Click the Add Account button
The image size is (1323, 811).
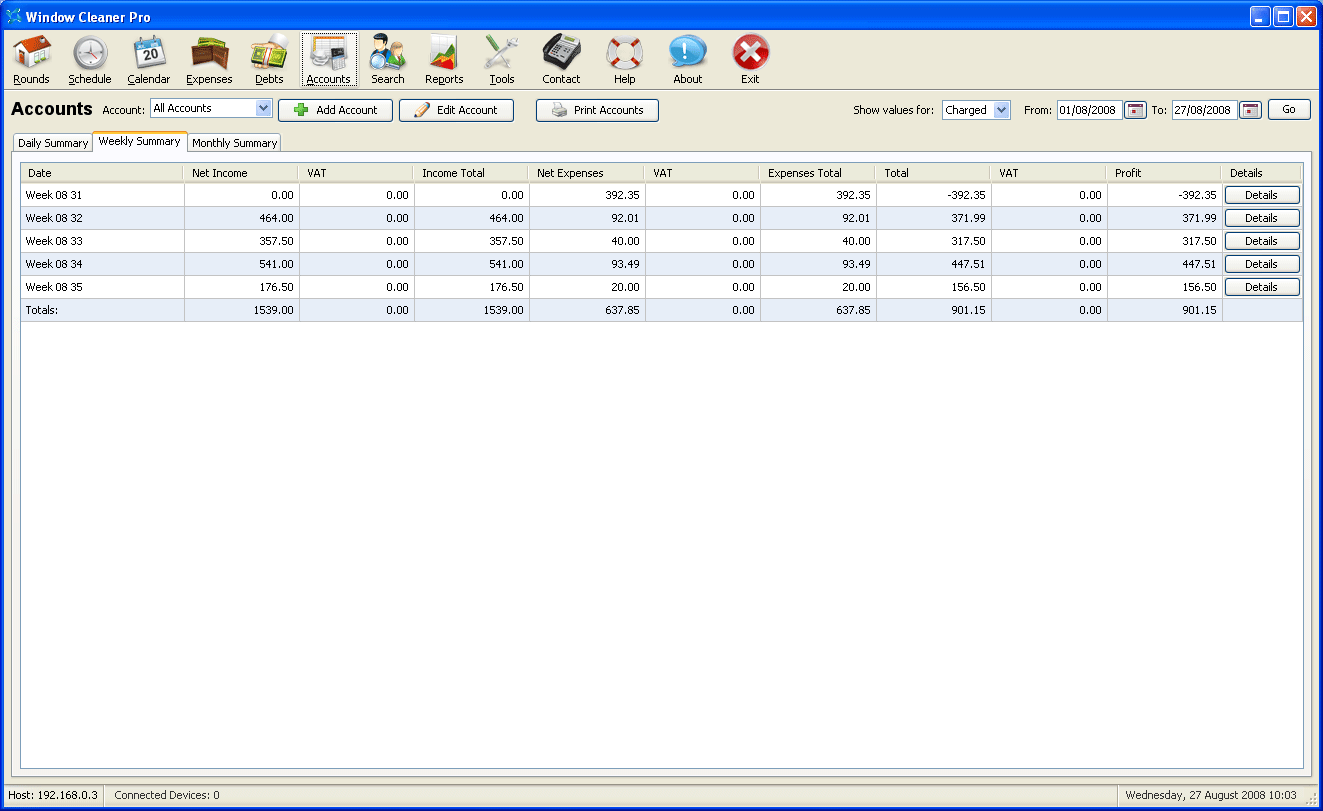(x=335, y=110)
